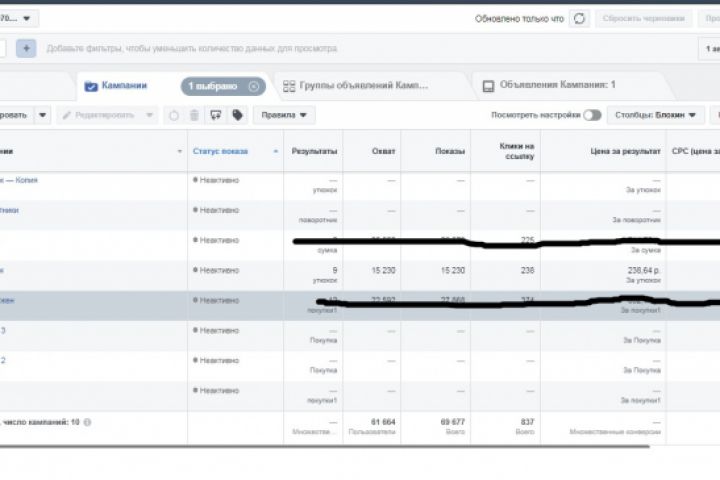Click the total impressions value '69 677'
The width and height of the screenshot is (720, 480).
coord(453,422)
